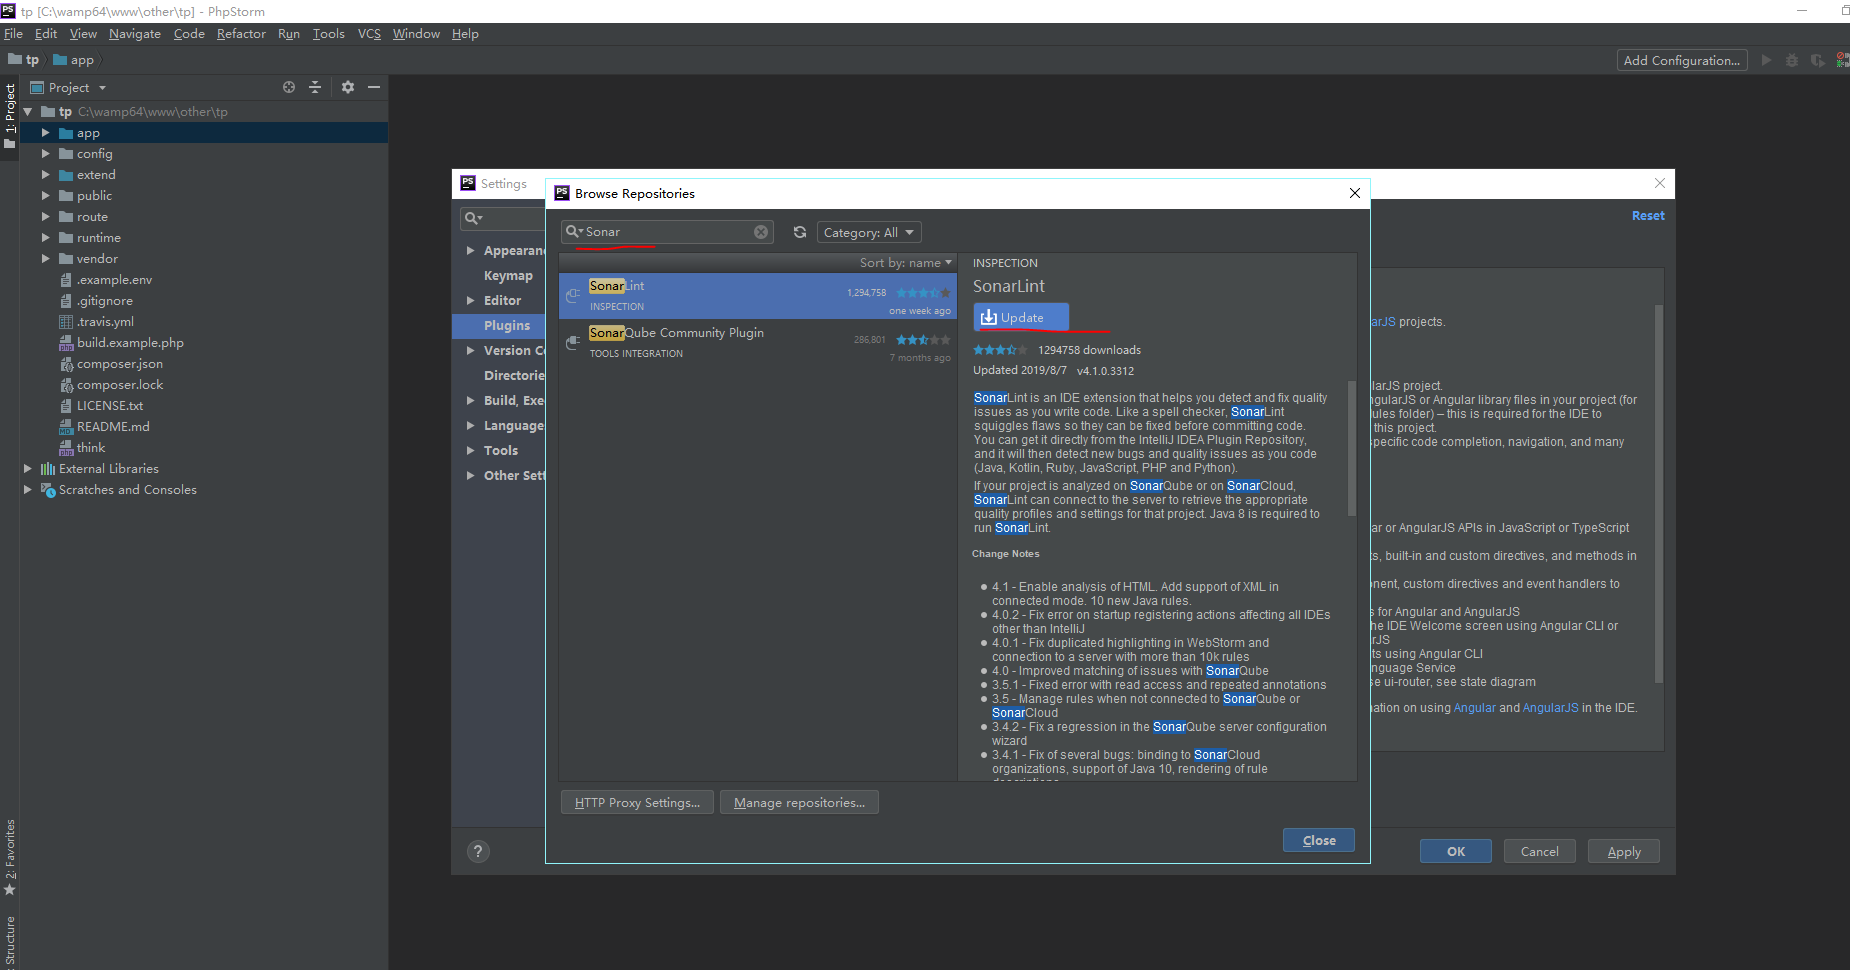Screen dimensions: 1850x970
Task: Click the Settings window right scrollbar
Action: [x=1659, y=494]
